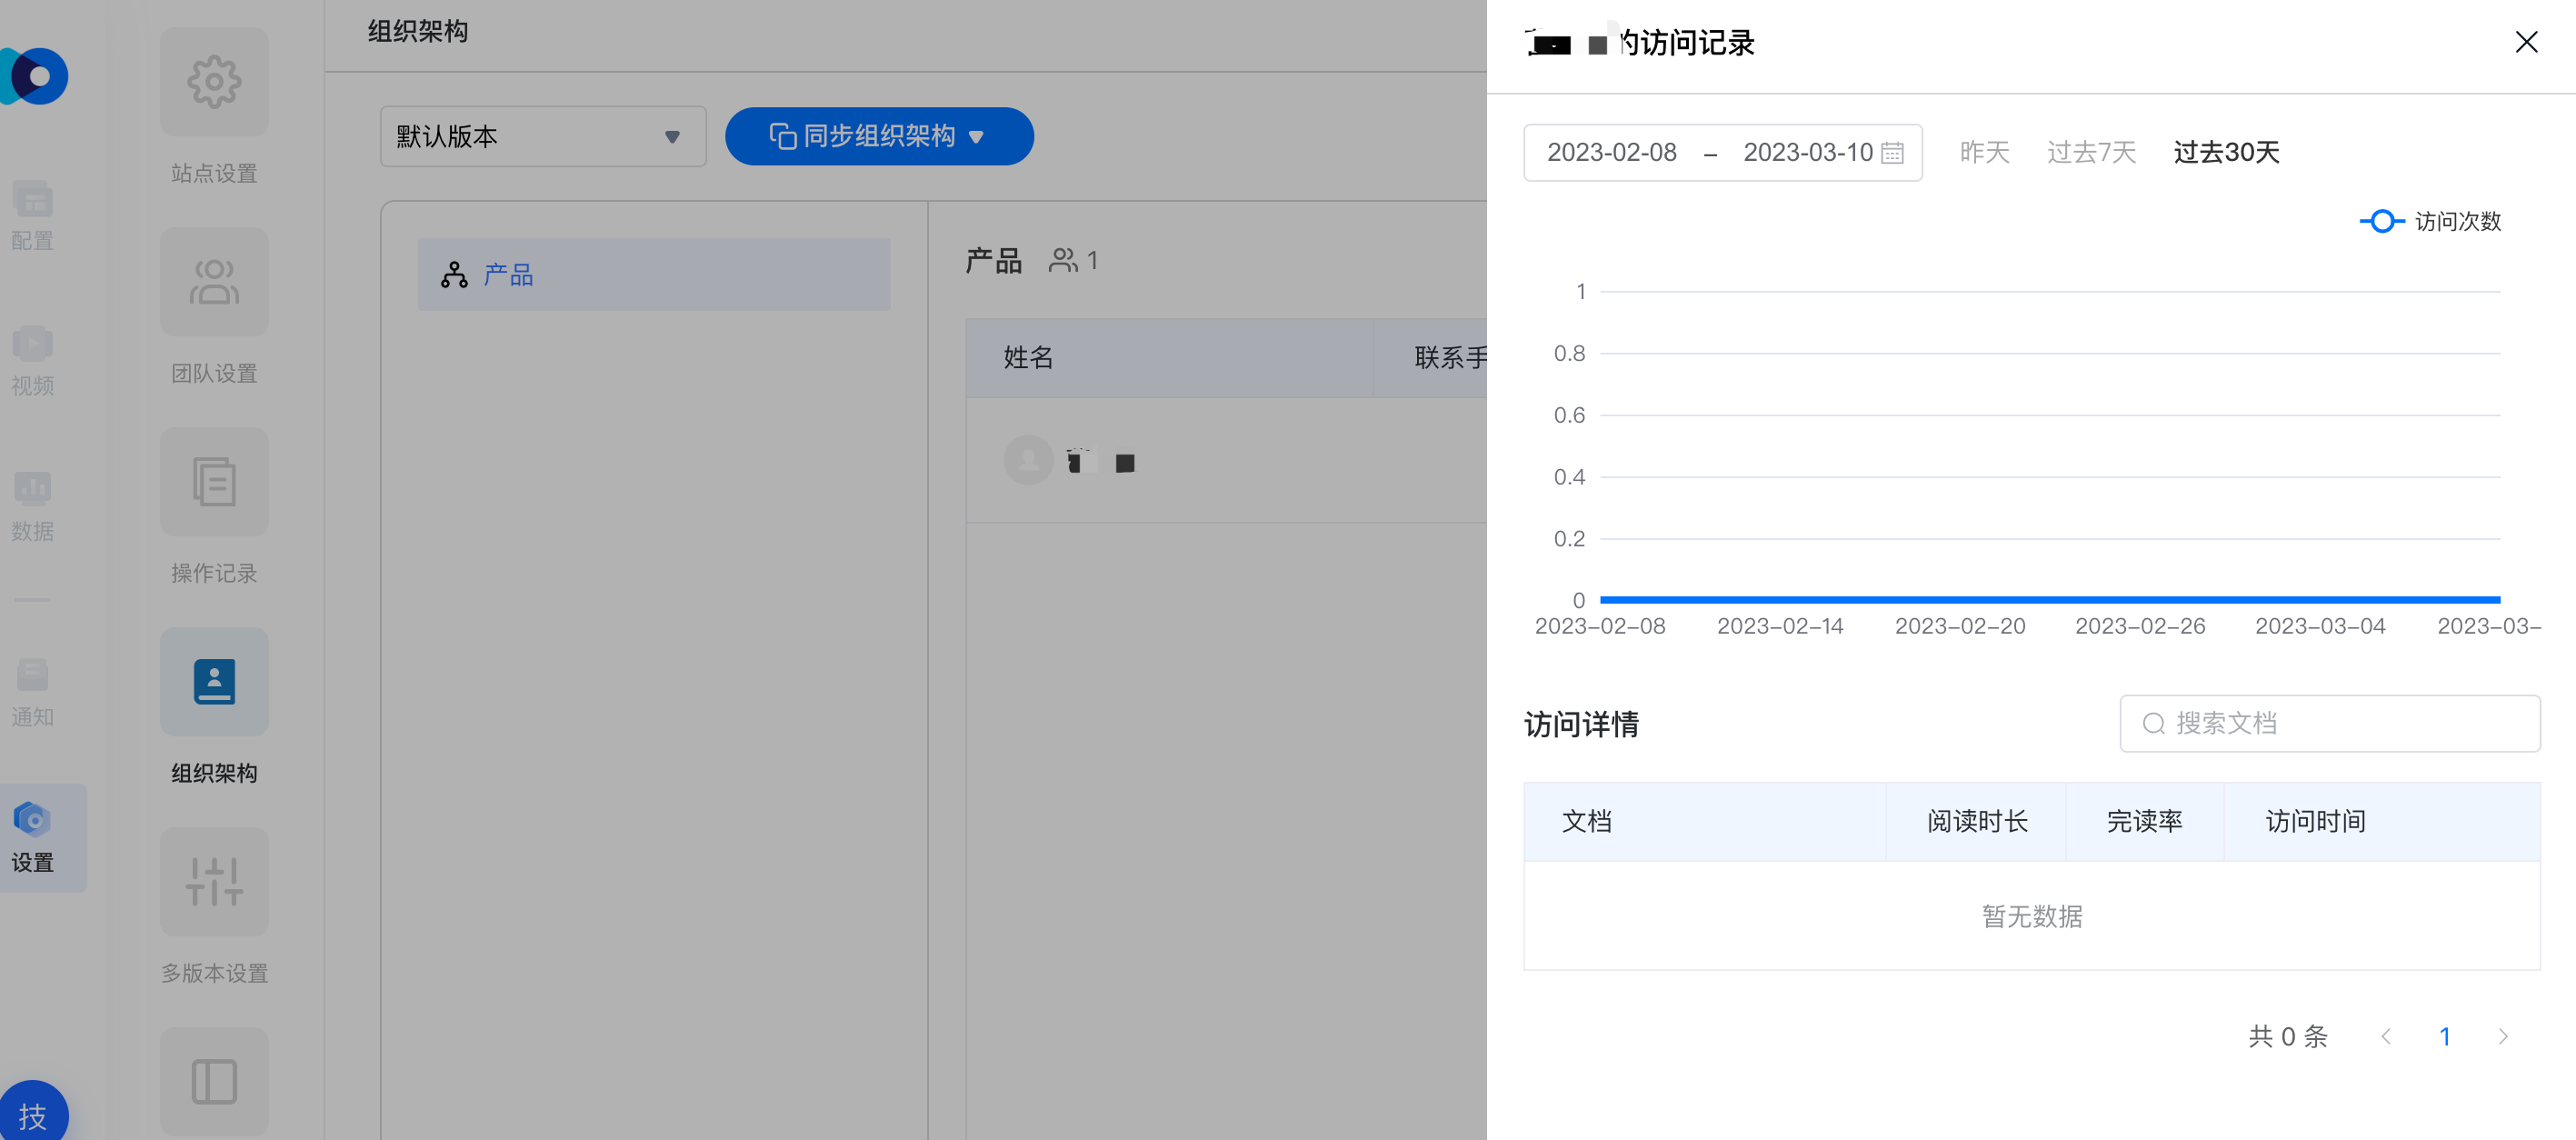Image resolution: width=2576 pixels, height=1140 pixels.
Task: Select the 过去7天 quick range
Action: tap(2091, 152)
